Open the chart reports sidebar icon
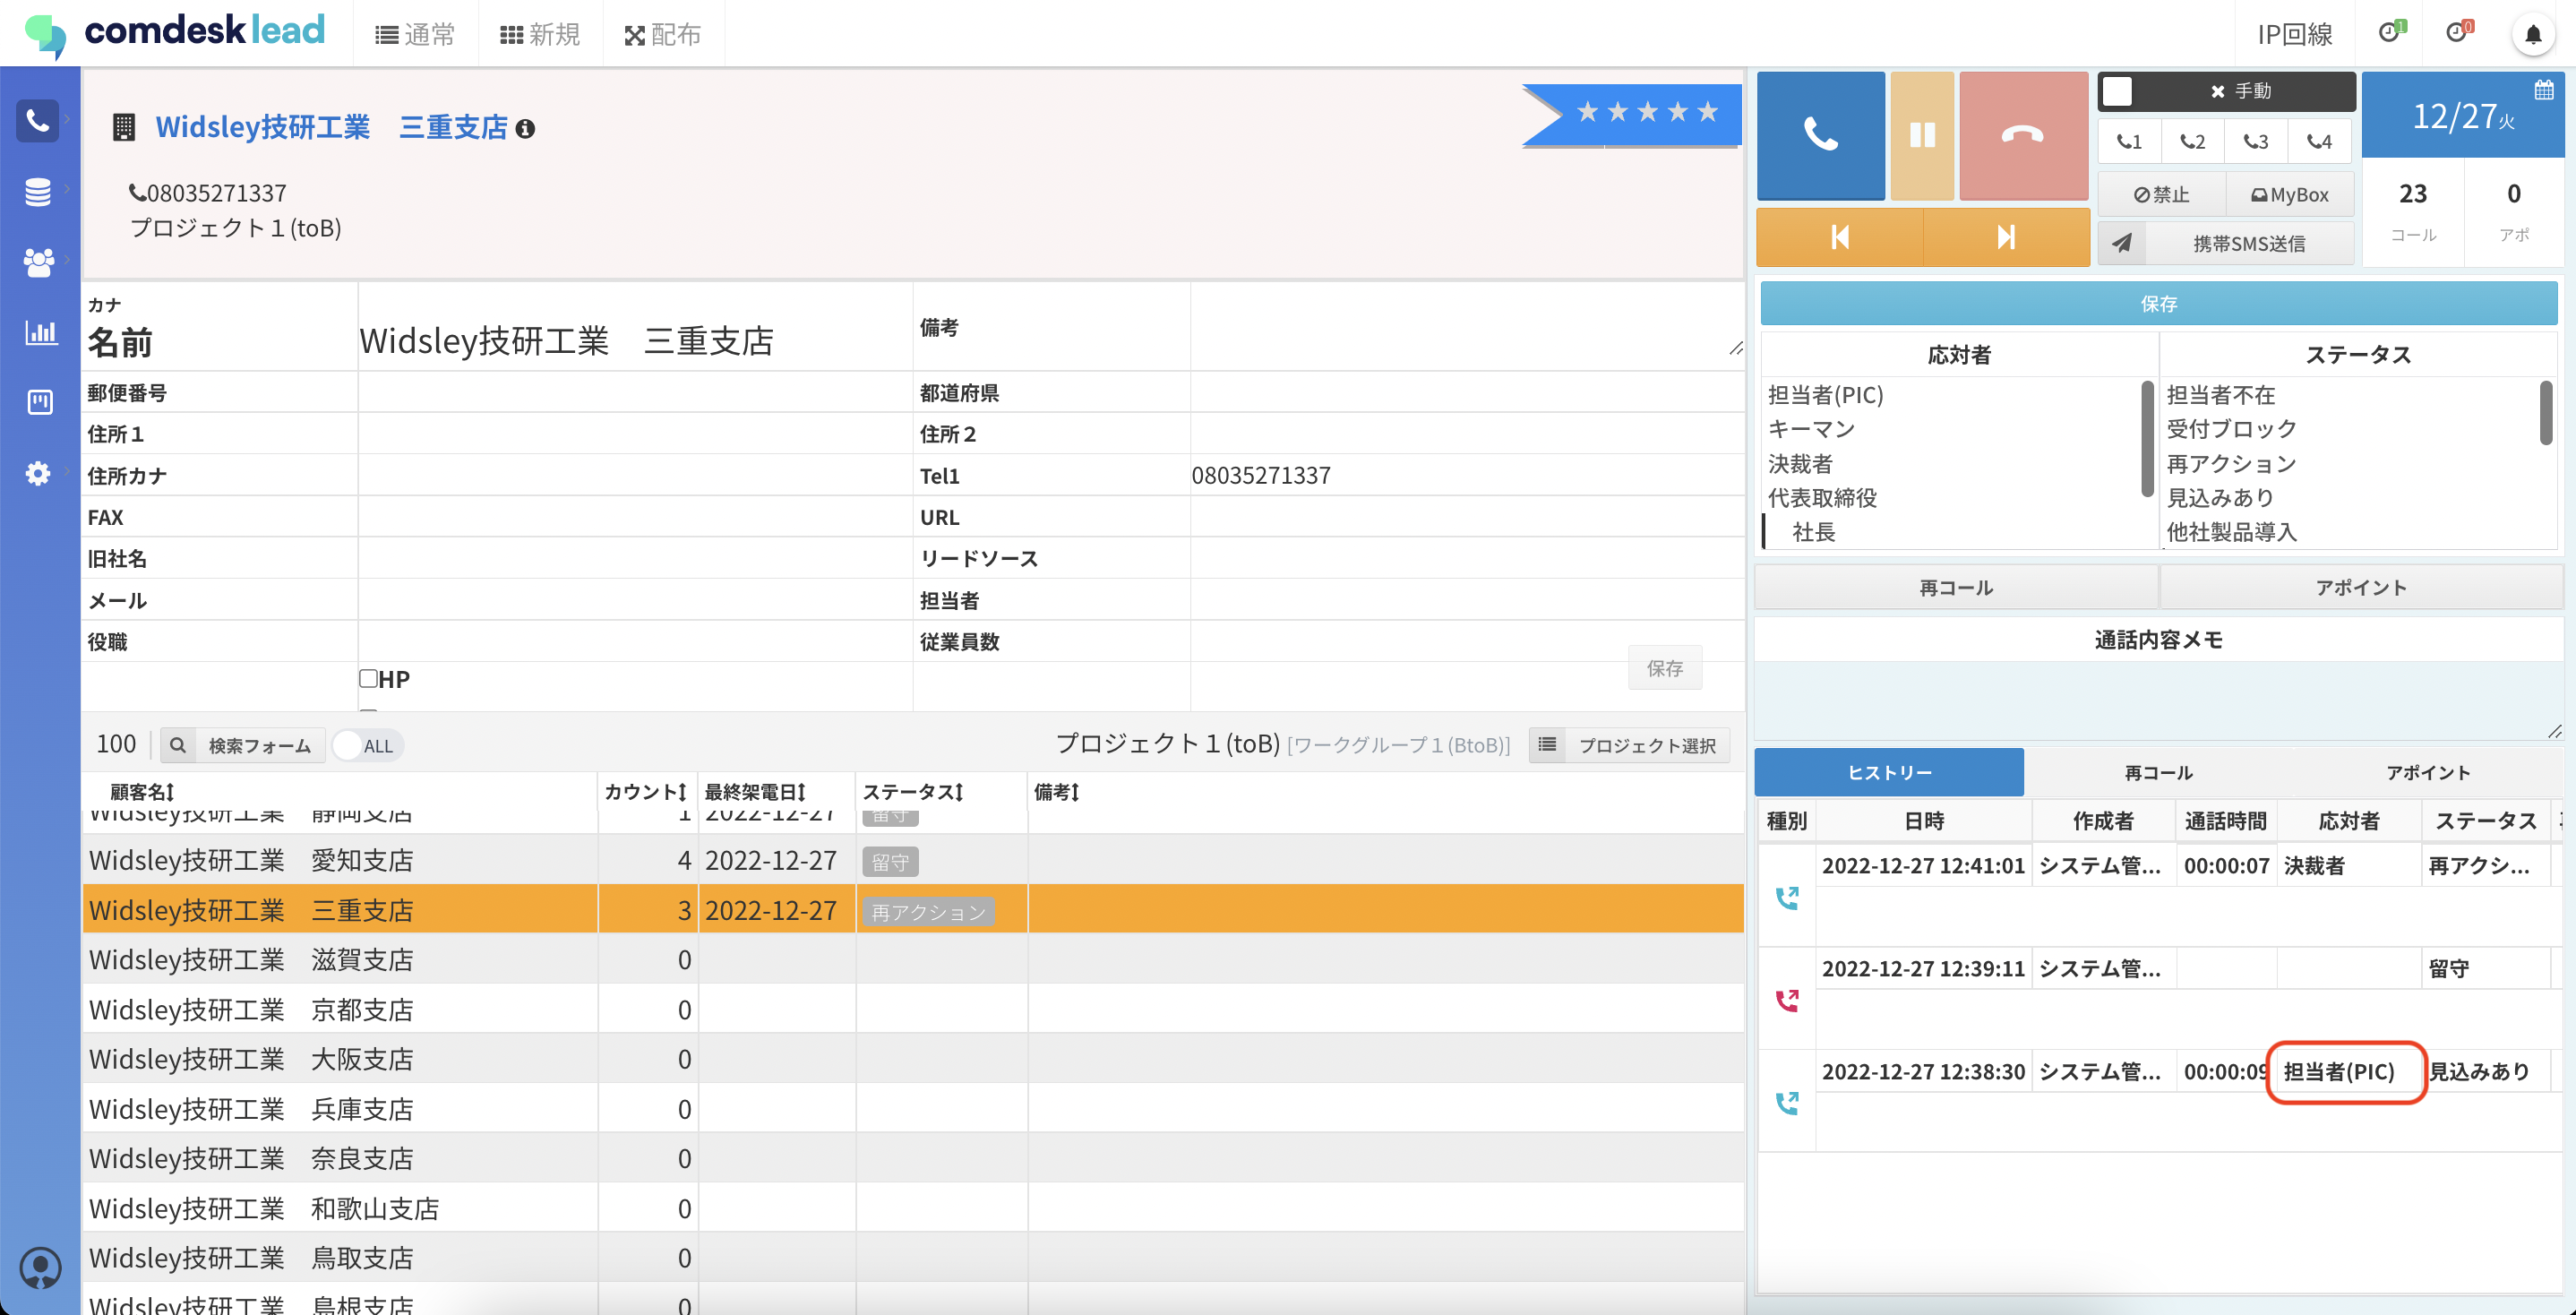 (x=39, y=332)
